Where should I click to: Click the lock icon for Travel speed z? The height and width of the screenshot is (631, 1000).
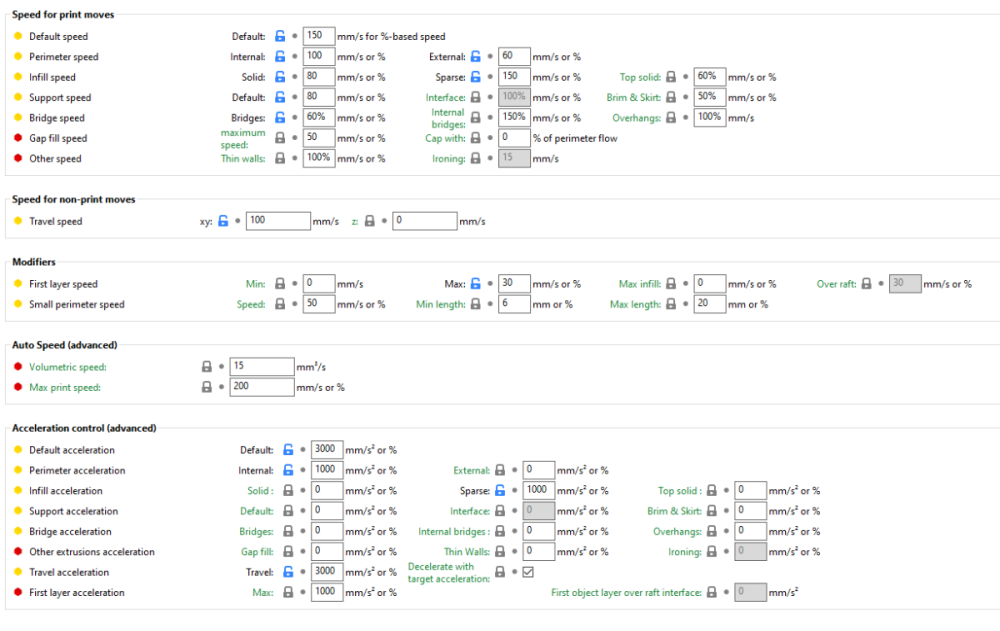point(369,221)
